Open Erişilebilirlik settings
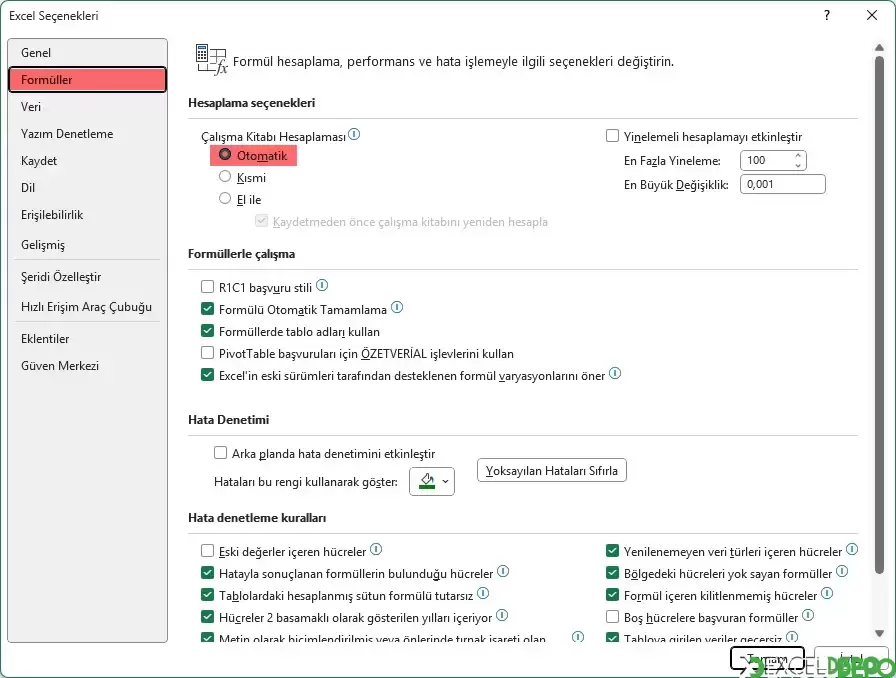 (87, 215)
